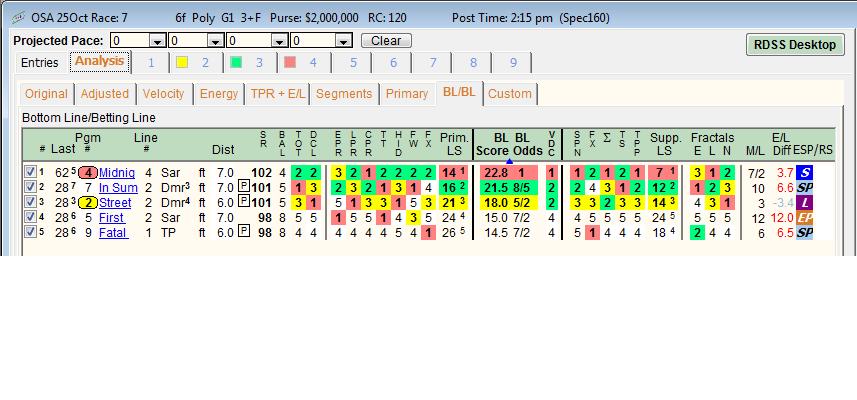The width and height of the screenshot is (857, 400).
Task: Click program number 4 badge for Midniq
Action: coord(88,174)
